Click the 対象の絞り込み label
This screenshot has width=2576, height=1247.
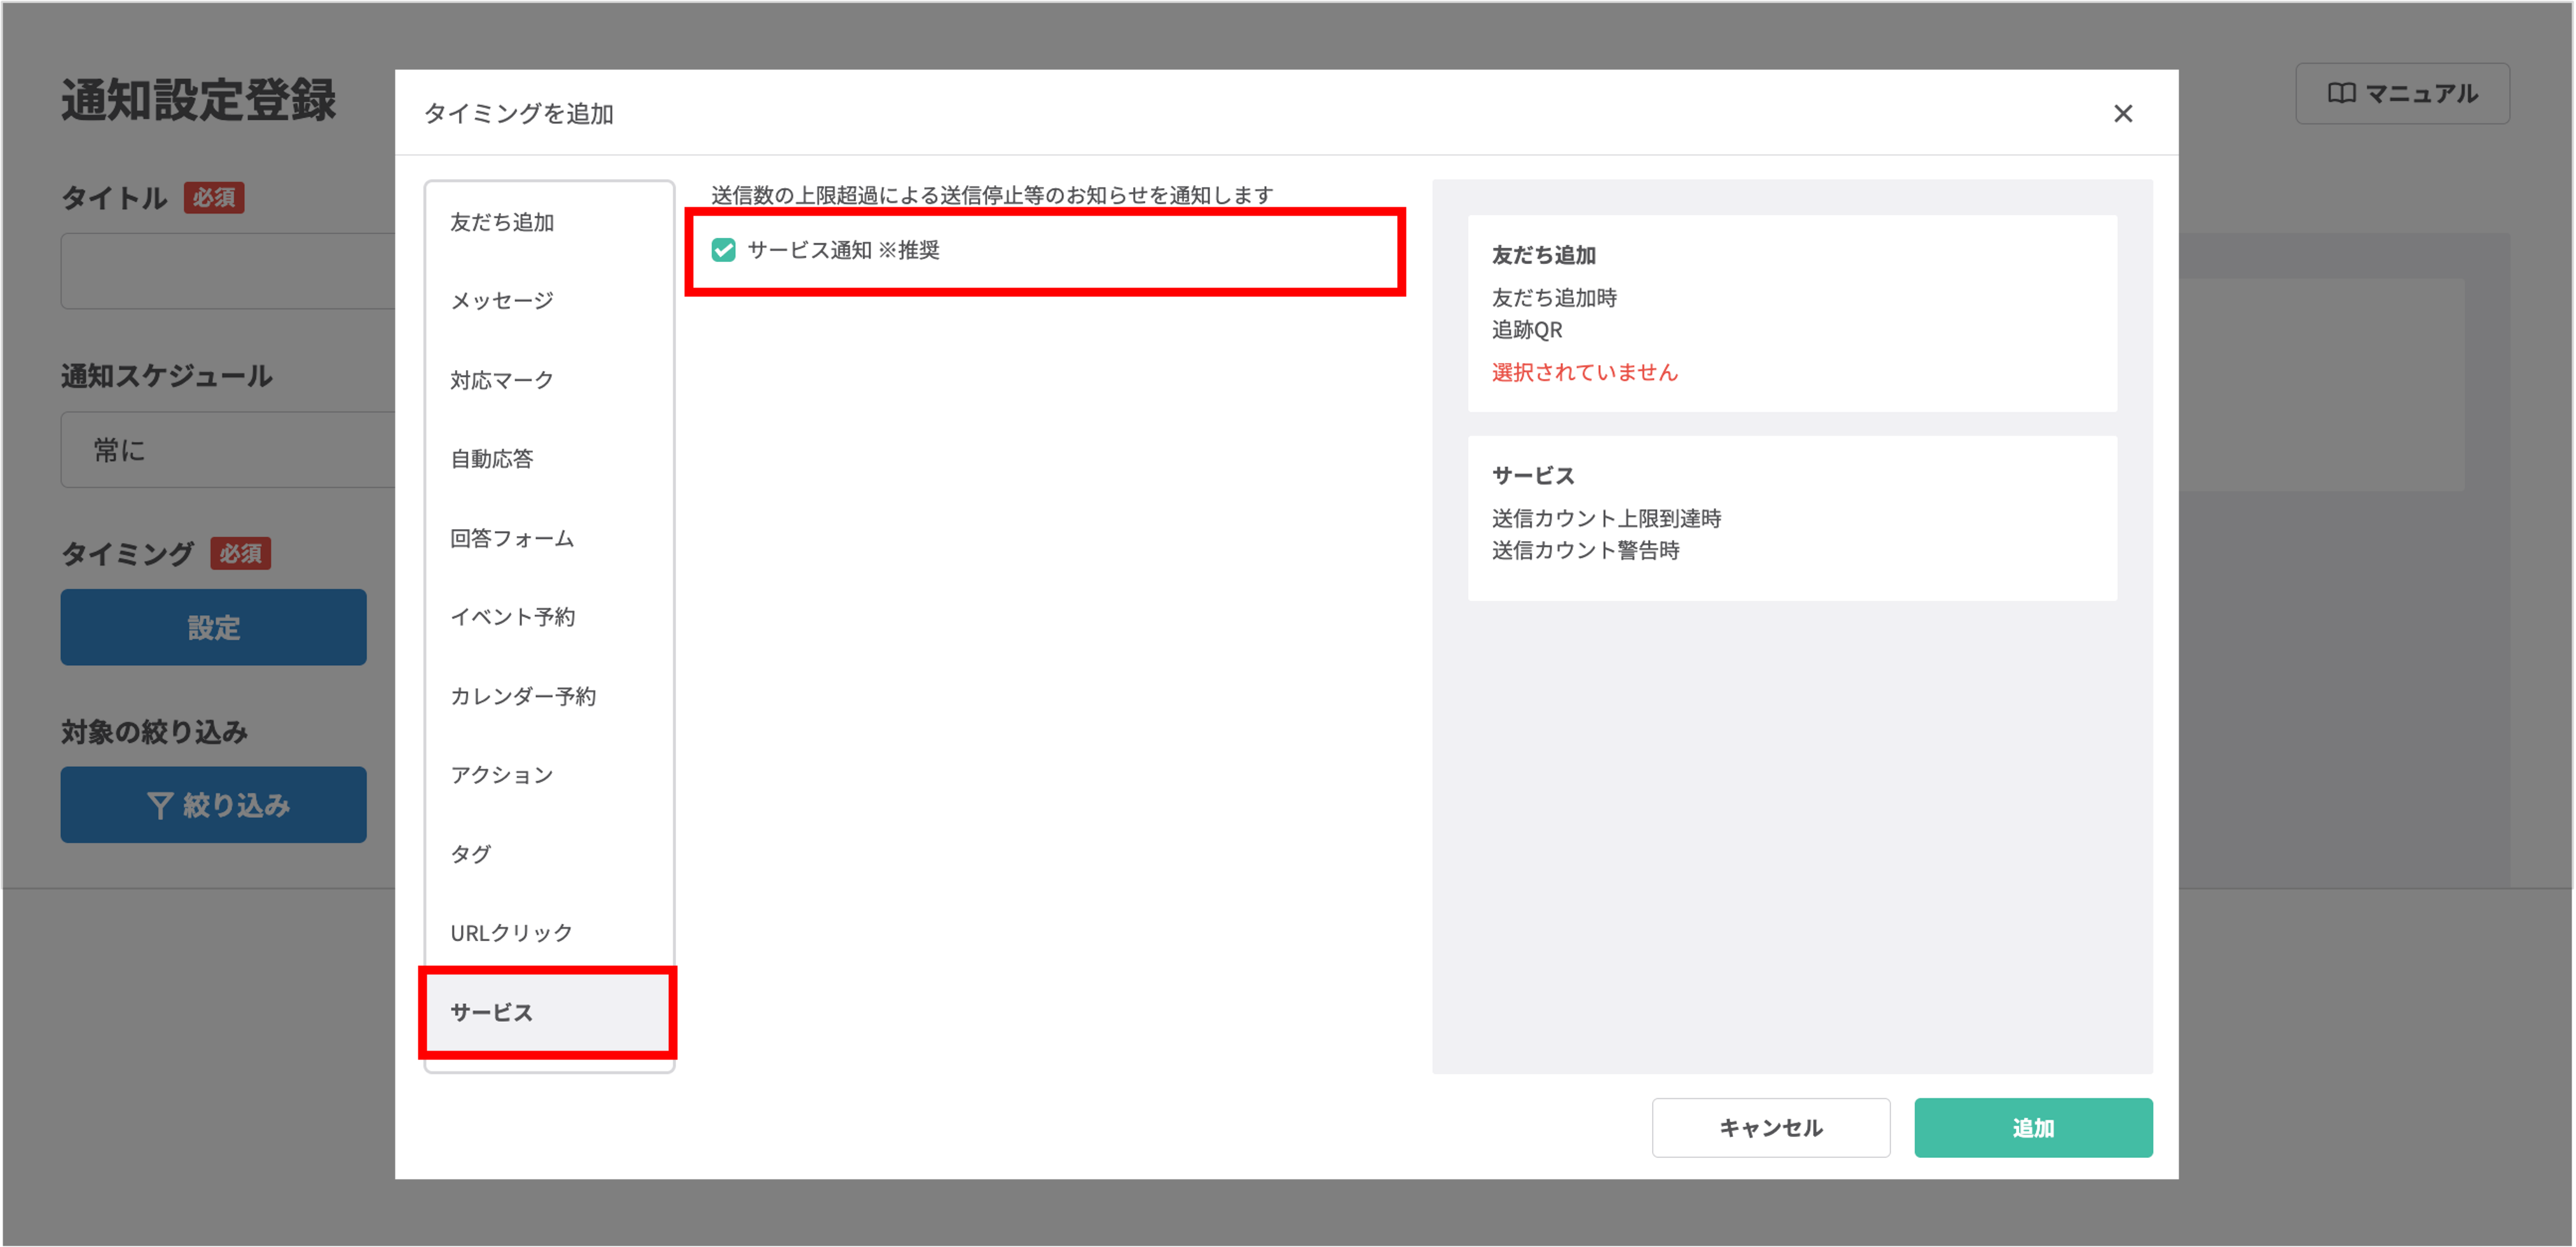[x=154, y=732]
